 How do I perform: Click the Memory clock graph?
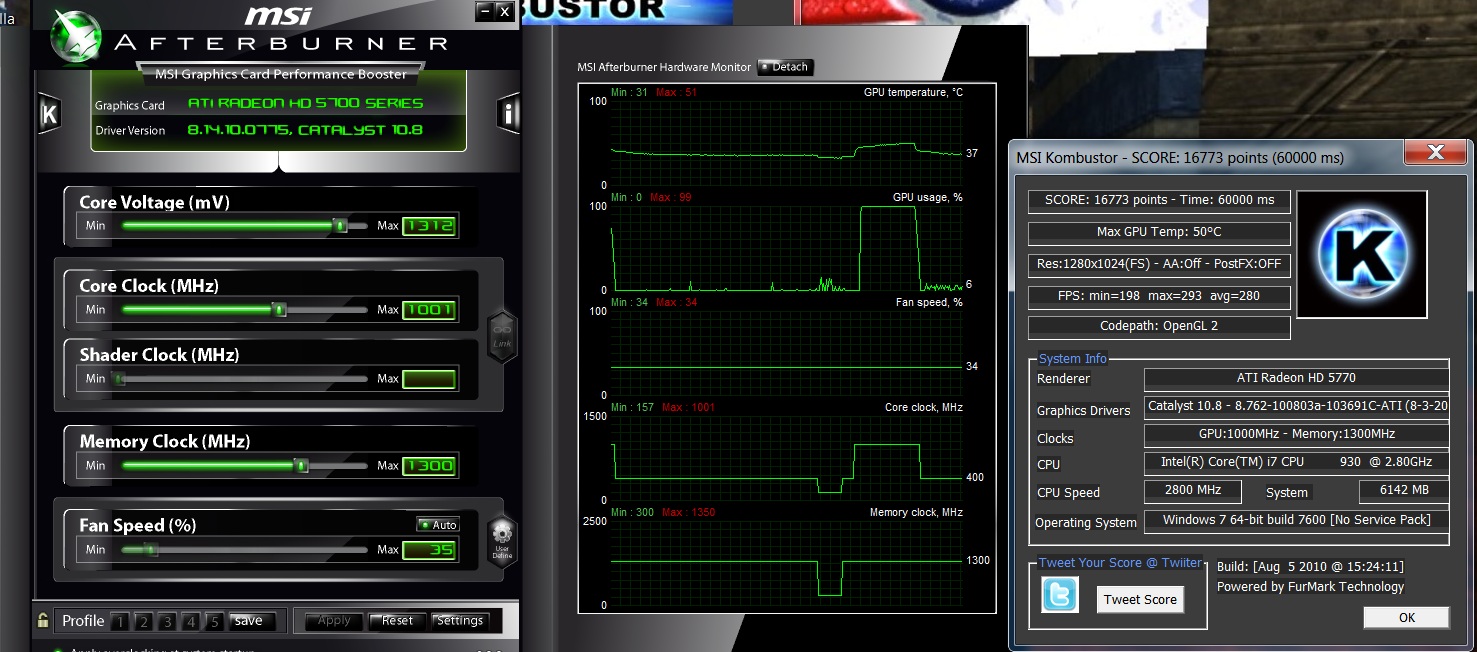[x=786, y=563]
